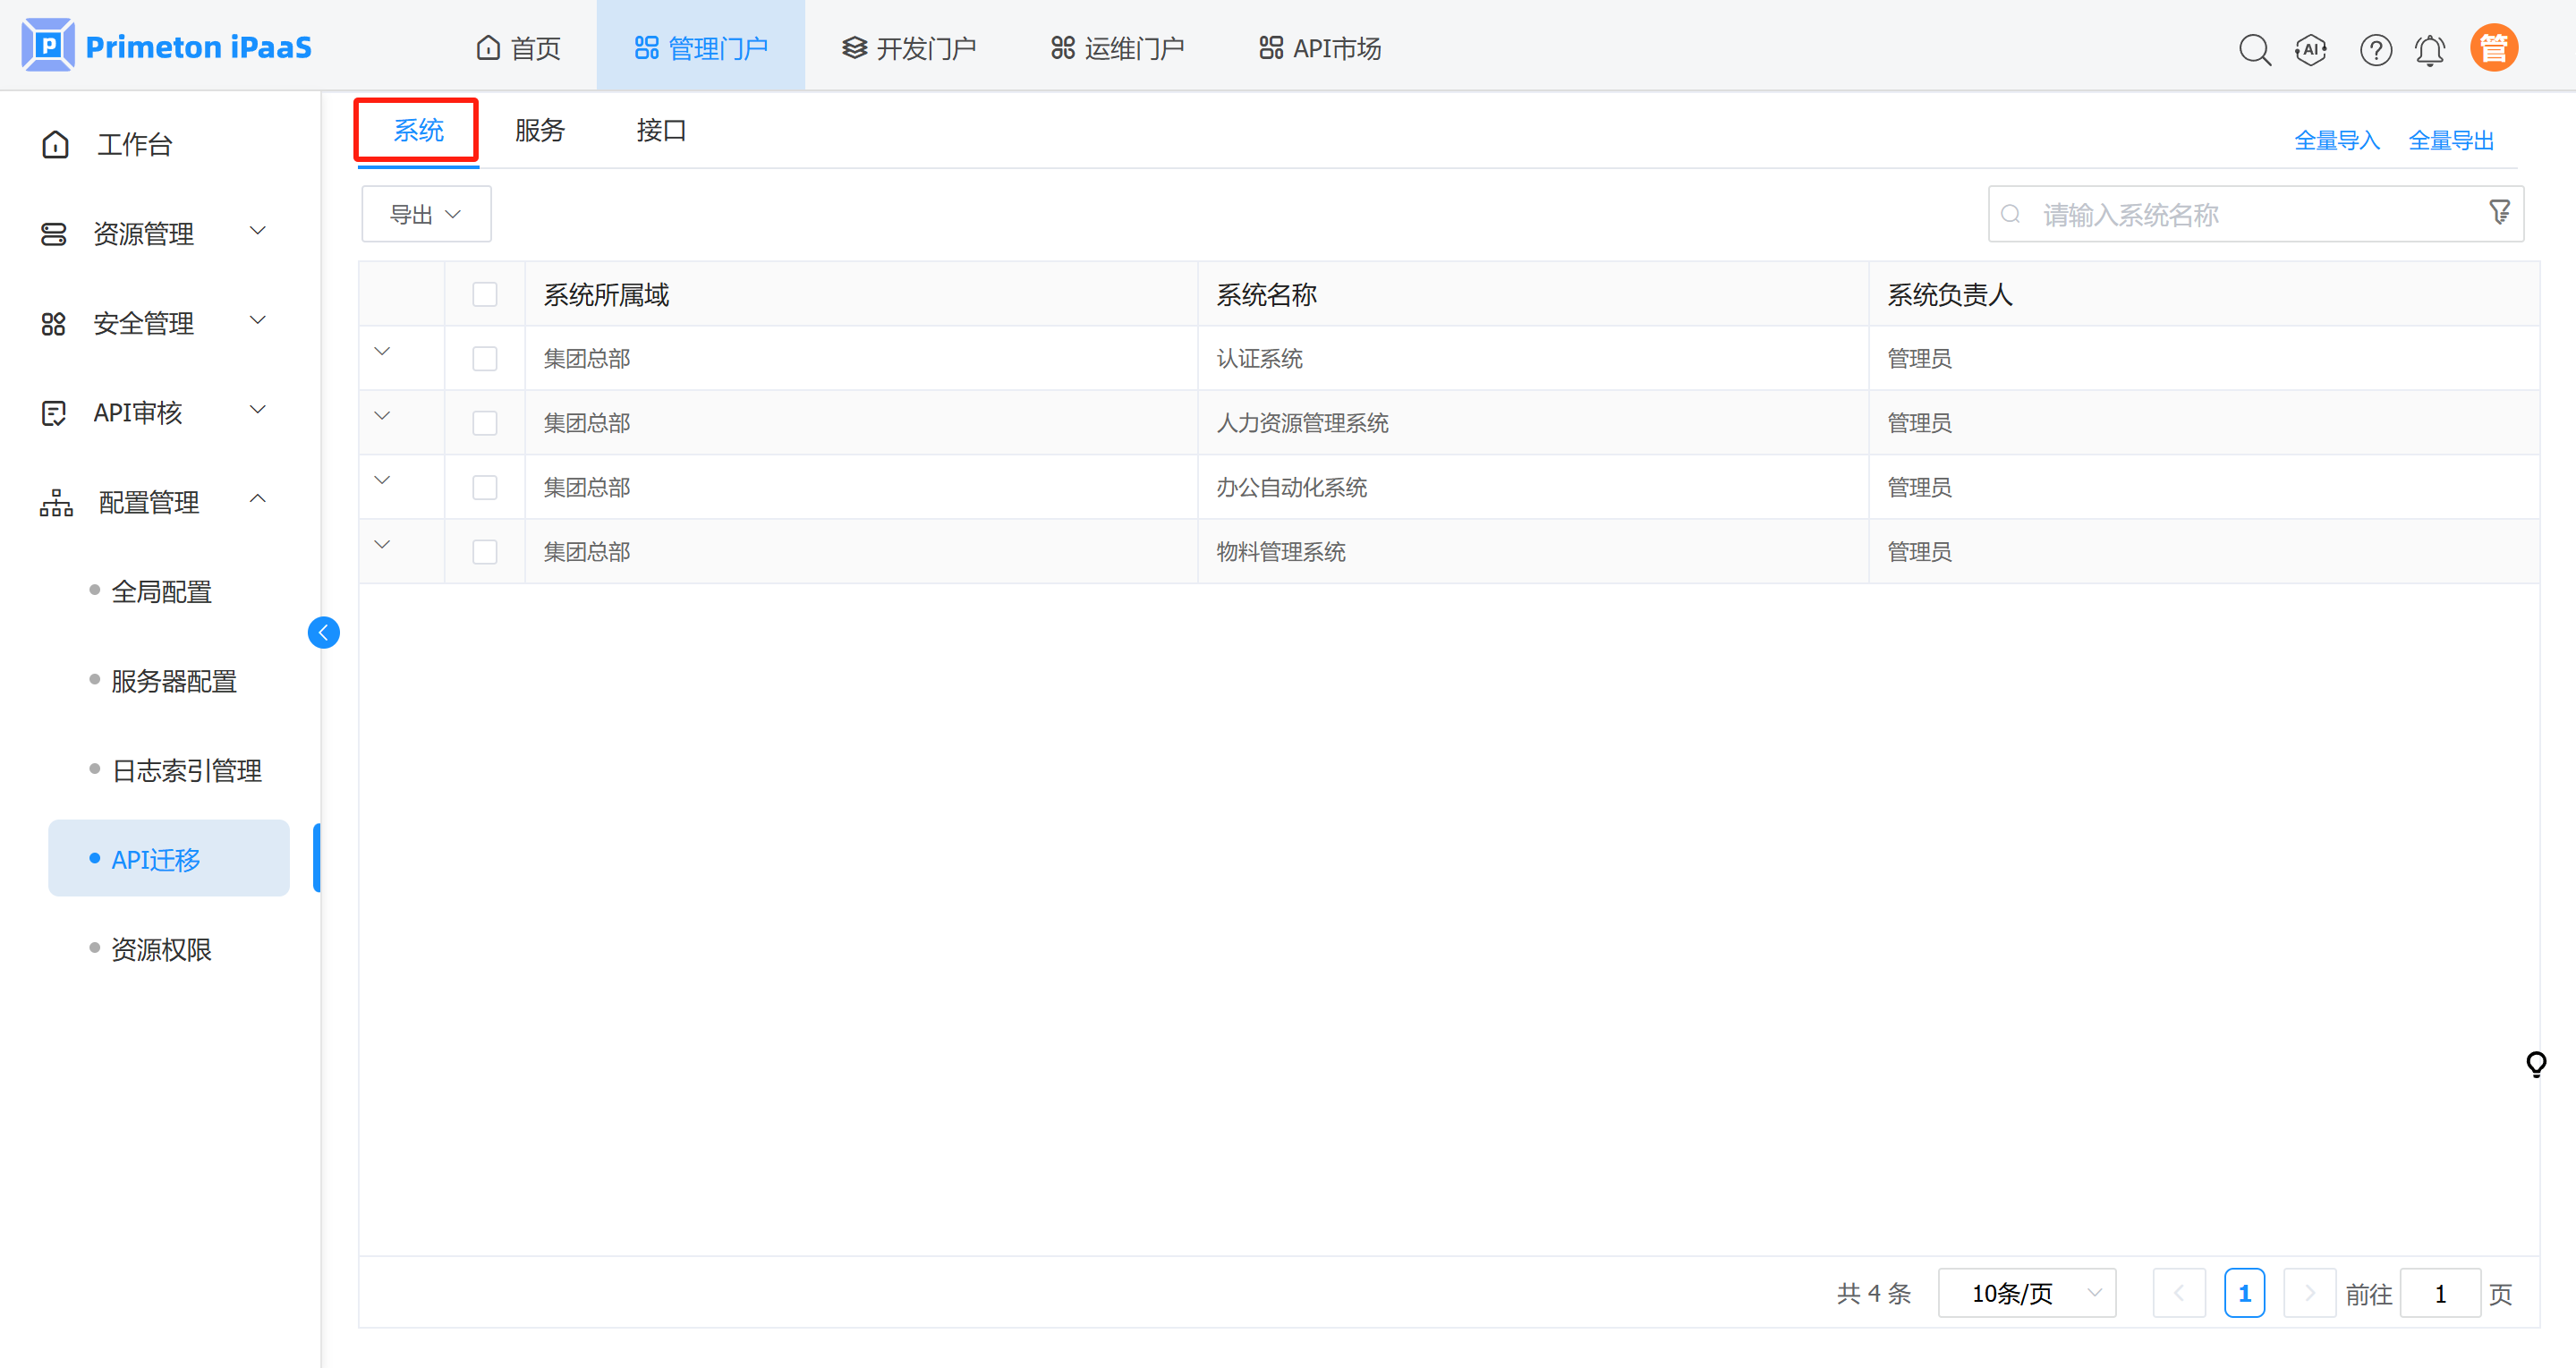The width and height of the screenshot is (2576, 1368).
Task: Open the AI assistant icon
Action: pos(2310,49)
